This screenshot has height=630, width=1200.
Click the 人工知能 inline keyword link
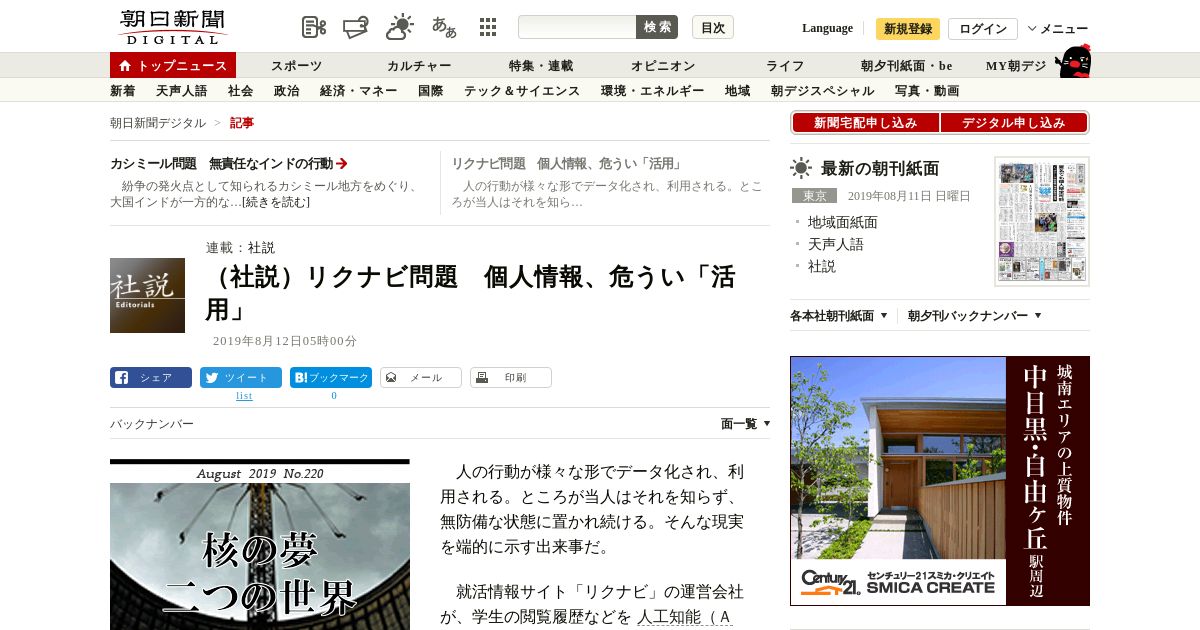point(685,617)
